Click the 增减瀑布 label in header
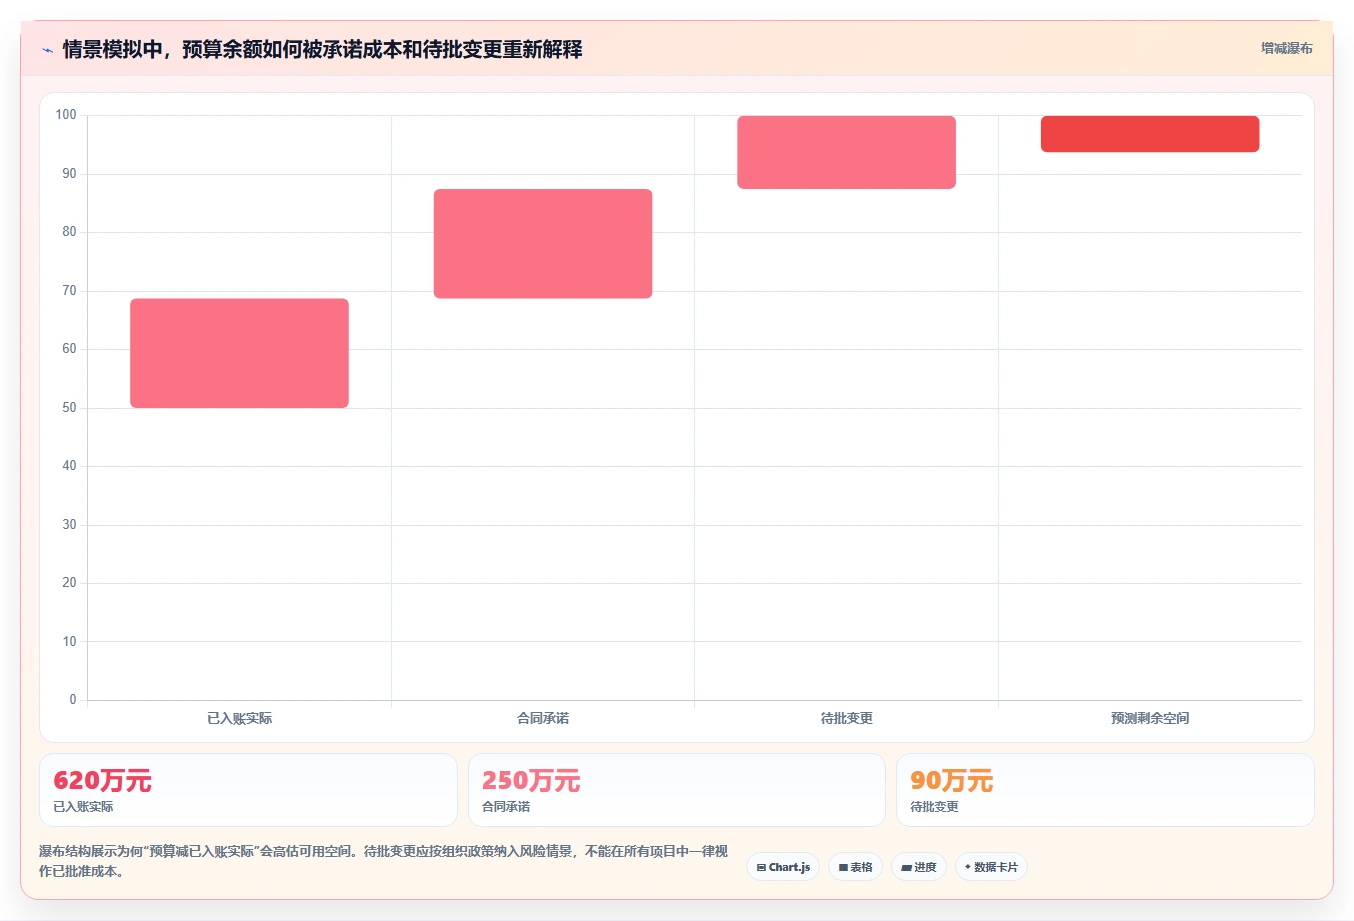The image size is (1354, 921). 1286,48
